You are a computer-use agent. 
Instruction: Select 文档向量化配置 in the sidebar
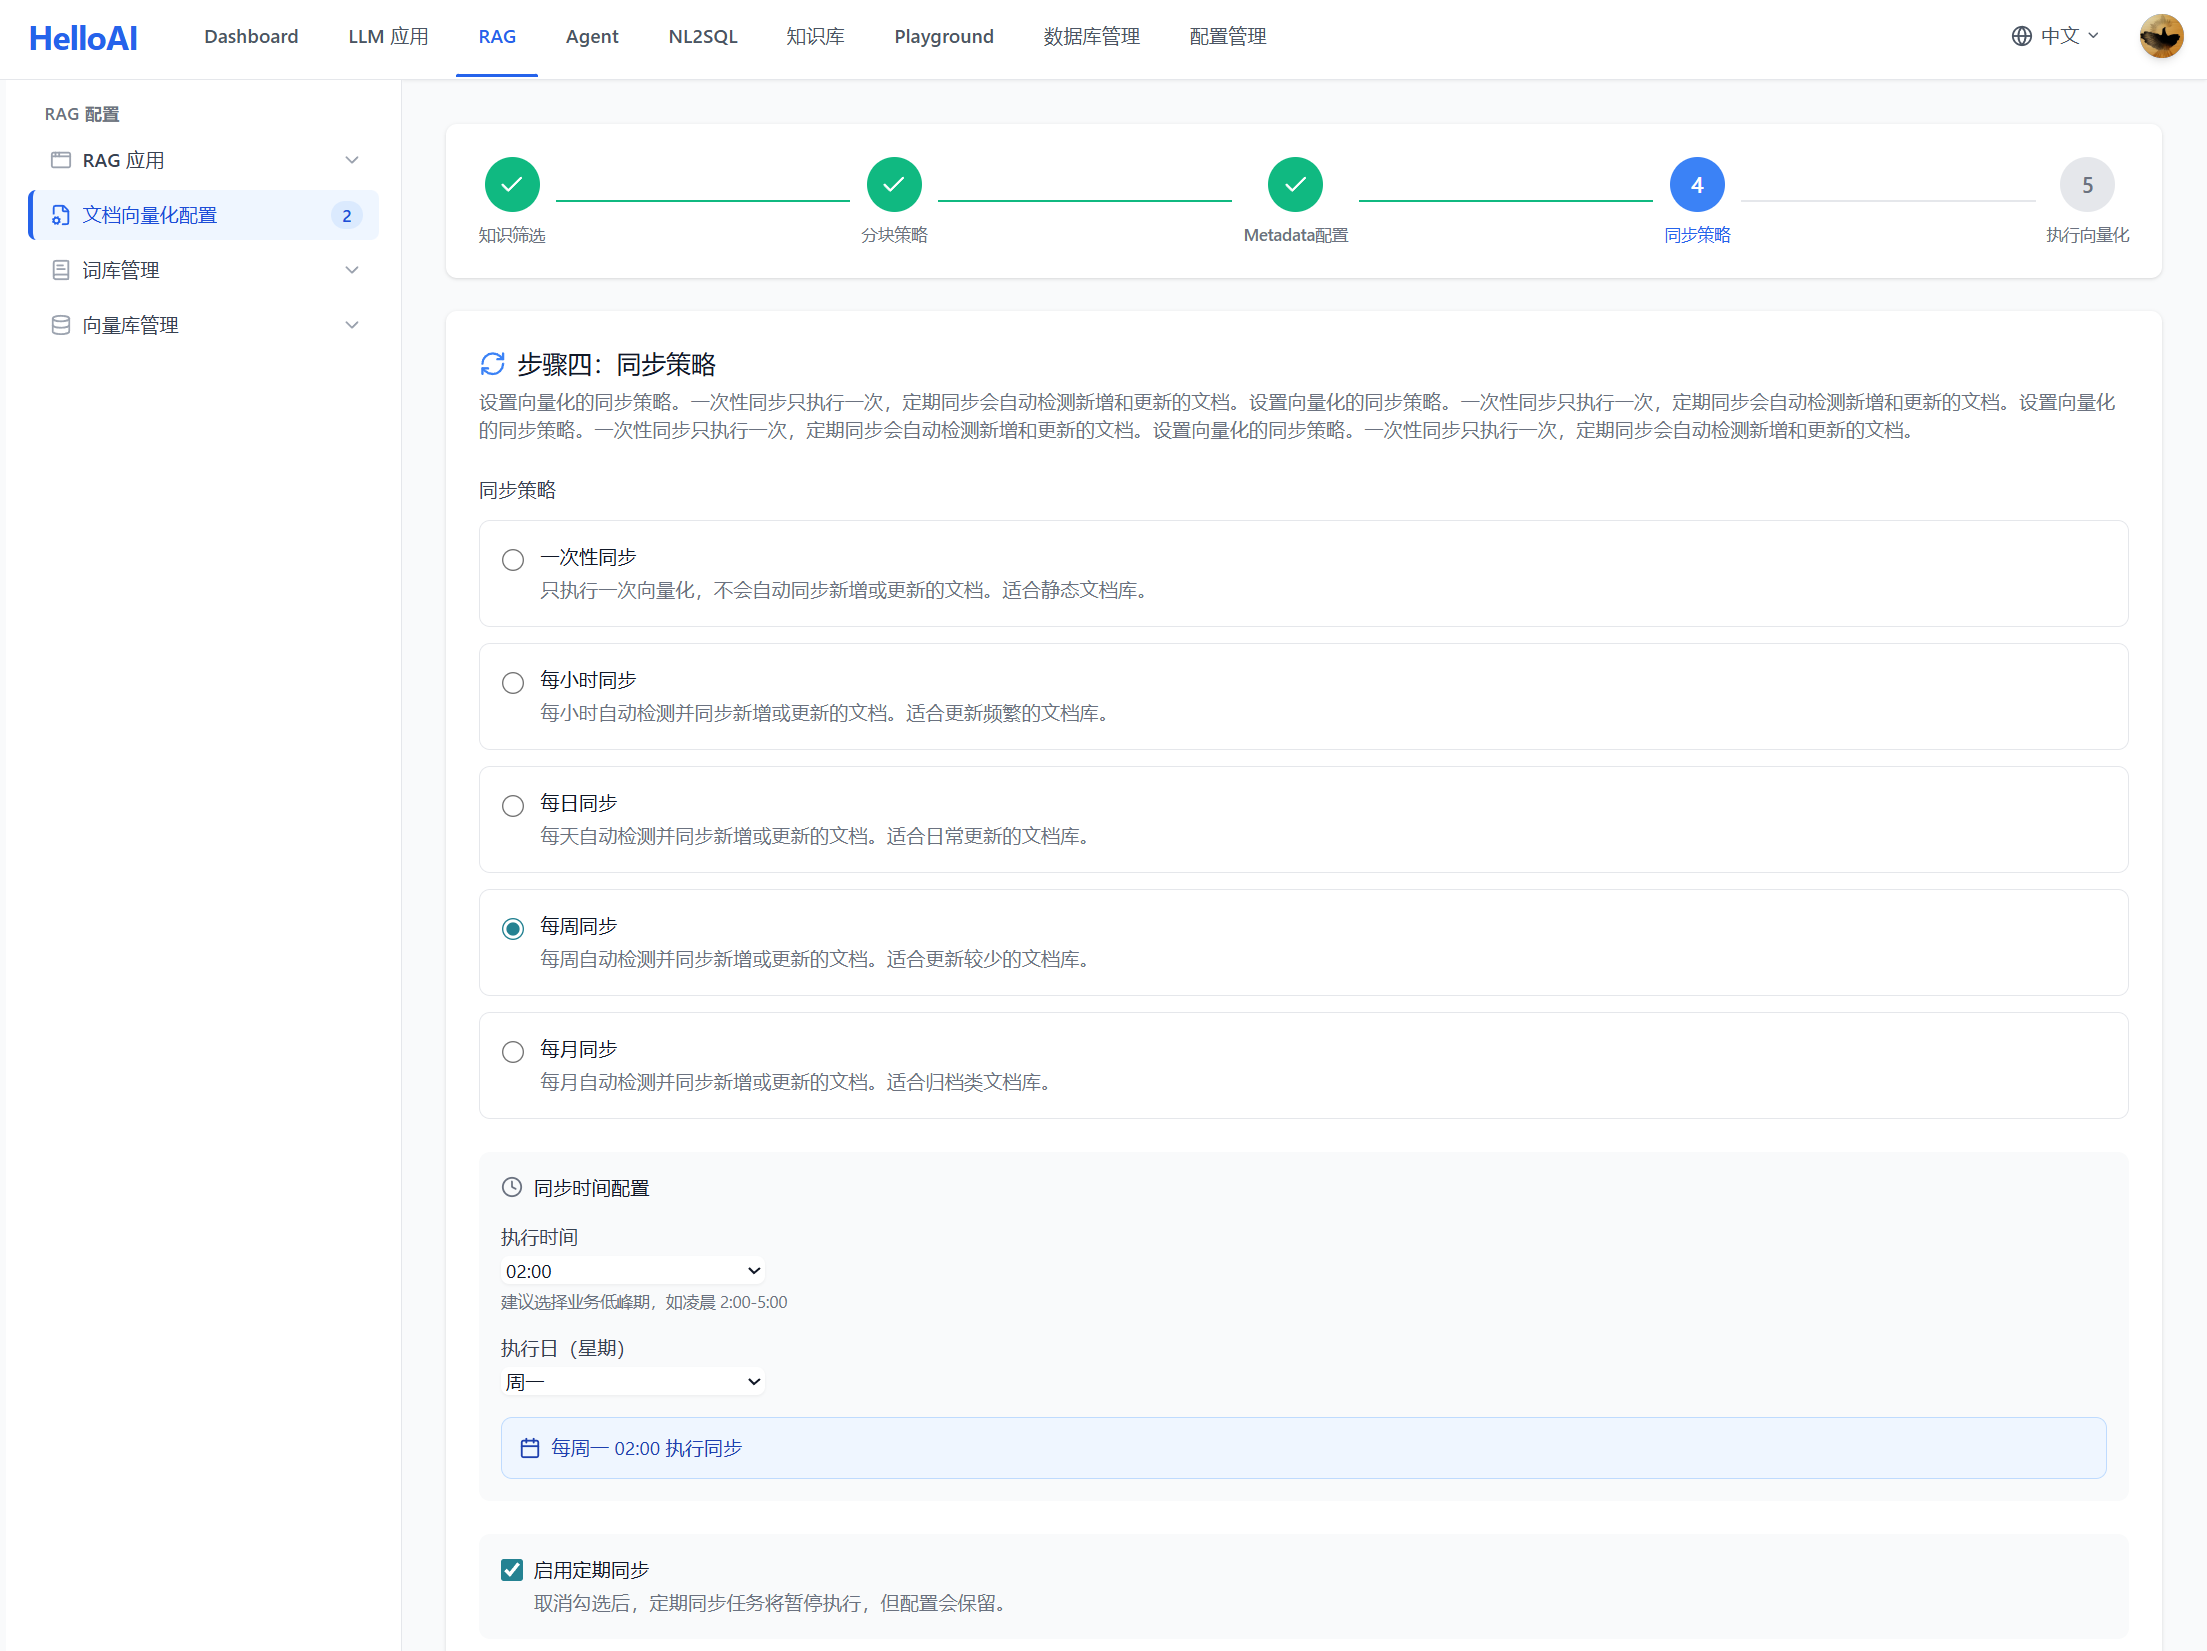[x=150, y=215]
